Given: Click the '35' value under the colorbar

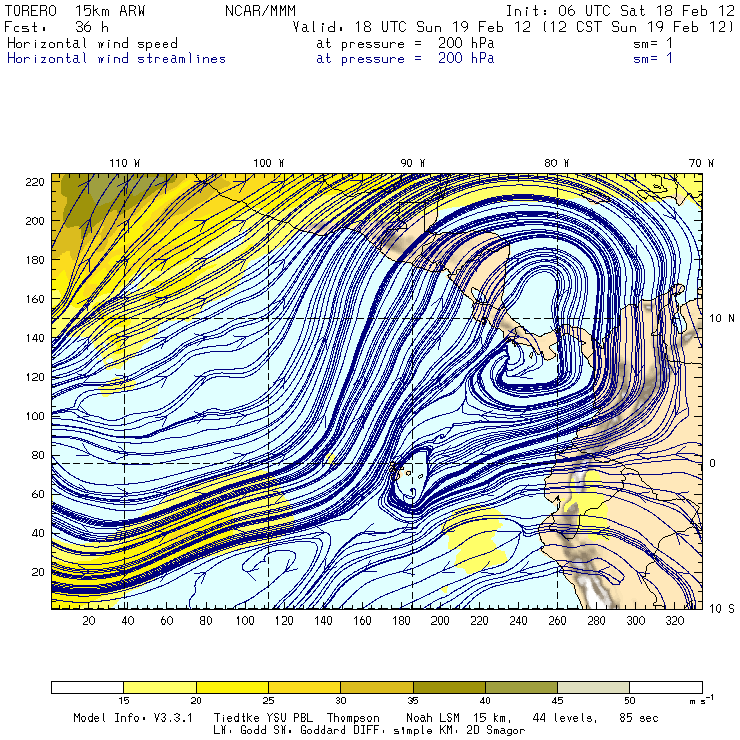Looking at the screenshot, I should 413,701.
